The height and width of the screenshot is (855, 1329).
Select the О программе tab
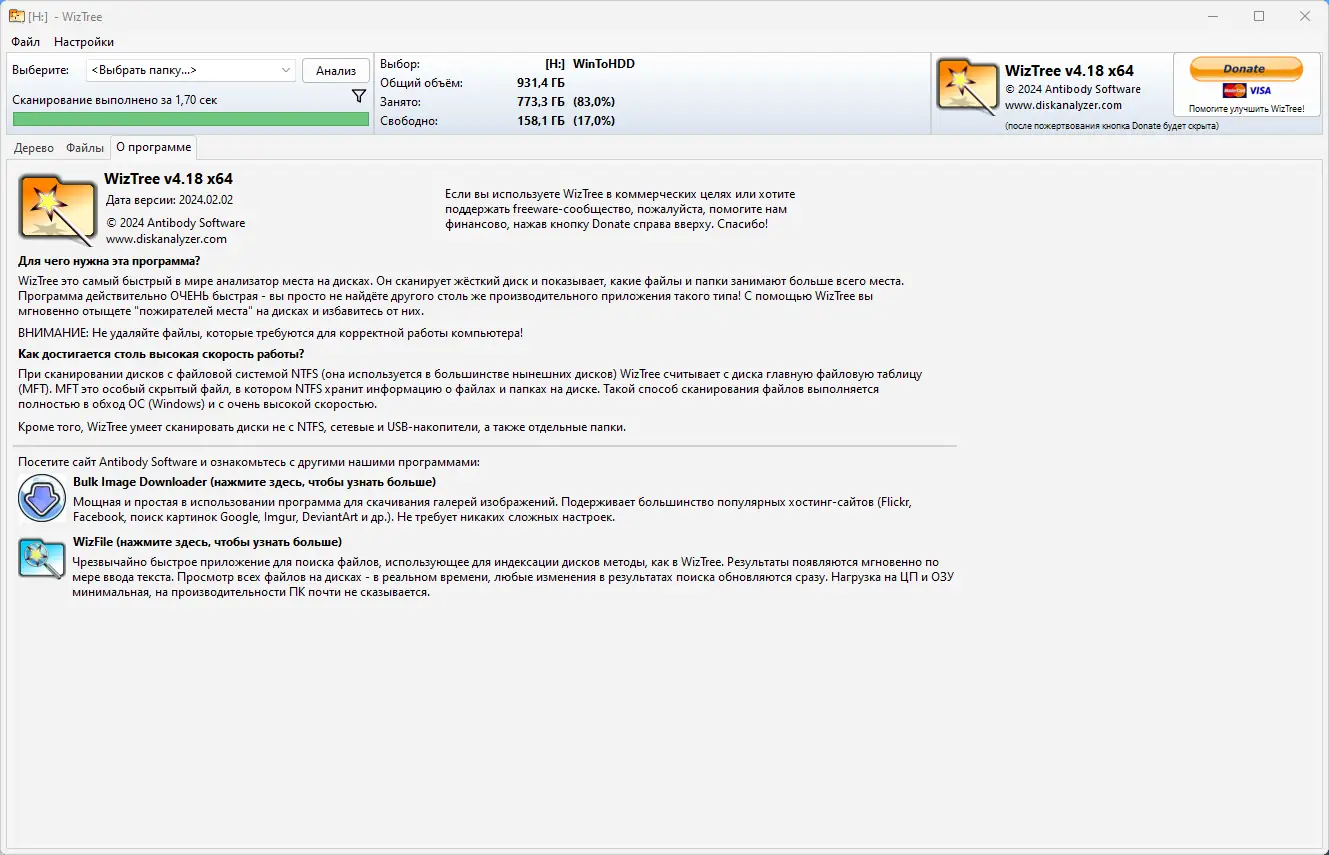tap(153, 147)
